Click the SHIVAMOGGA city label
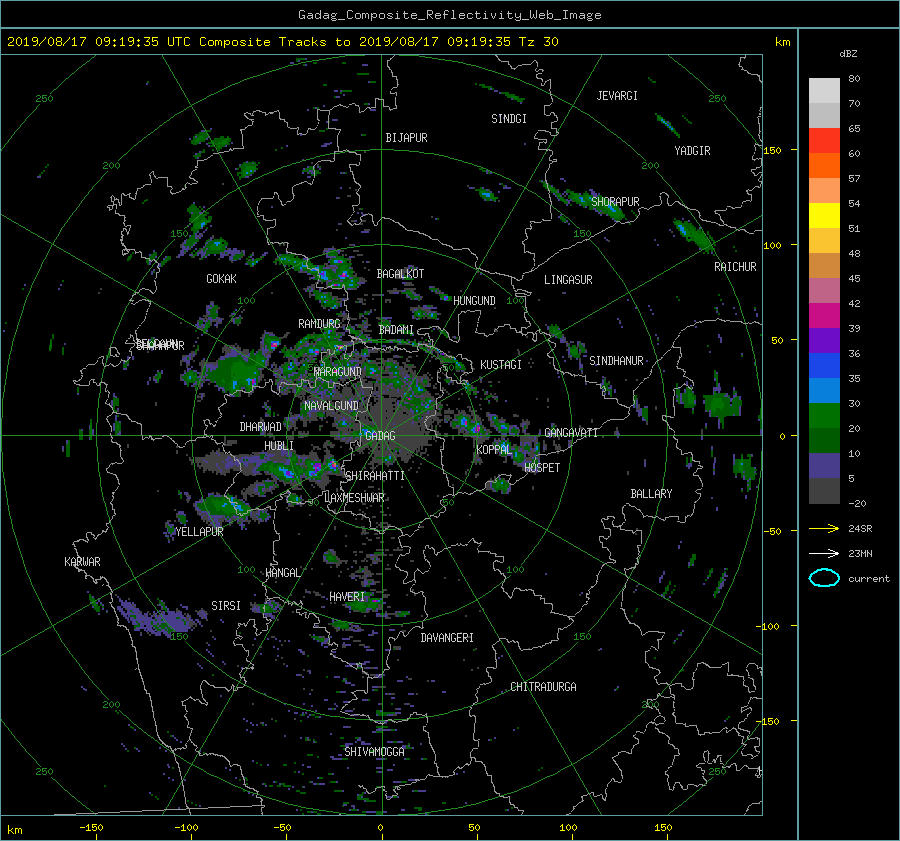 point(374,751)
